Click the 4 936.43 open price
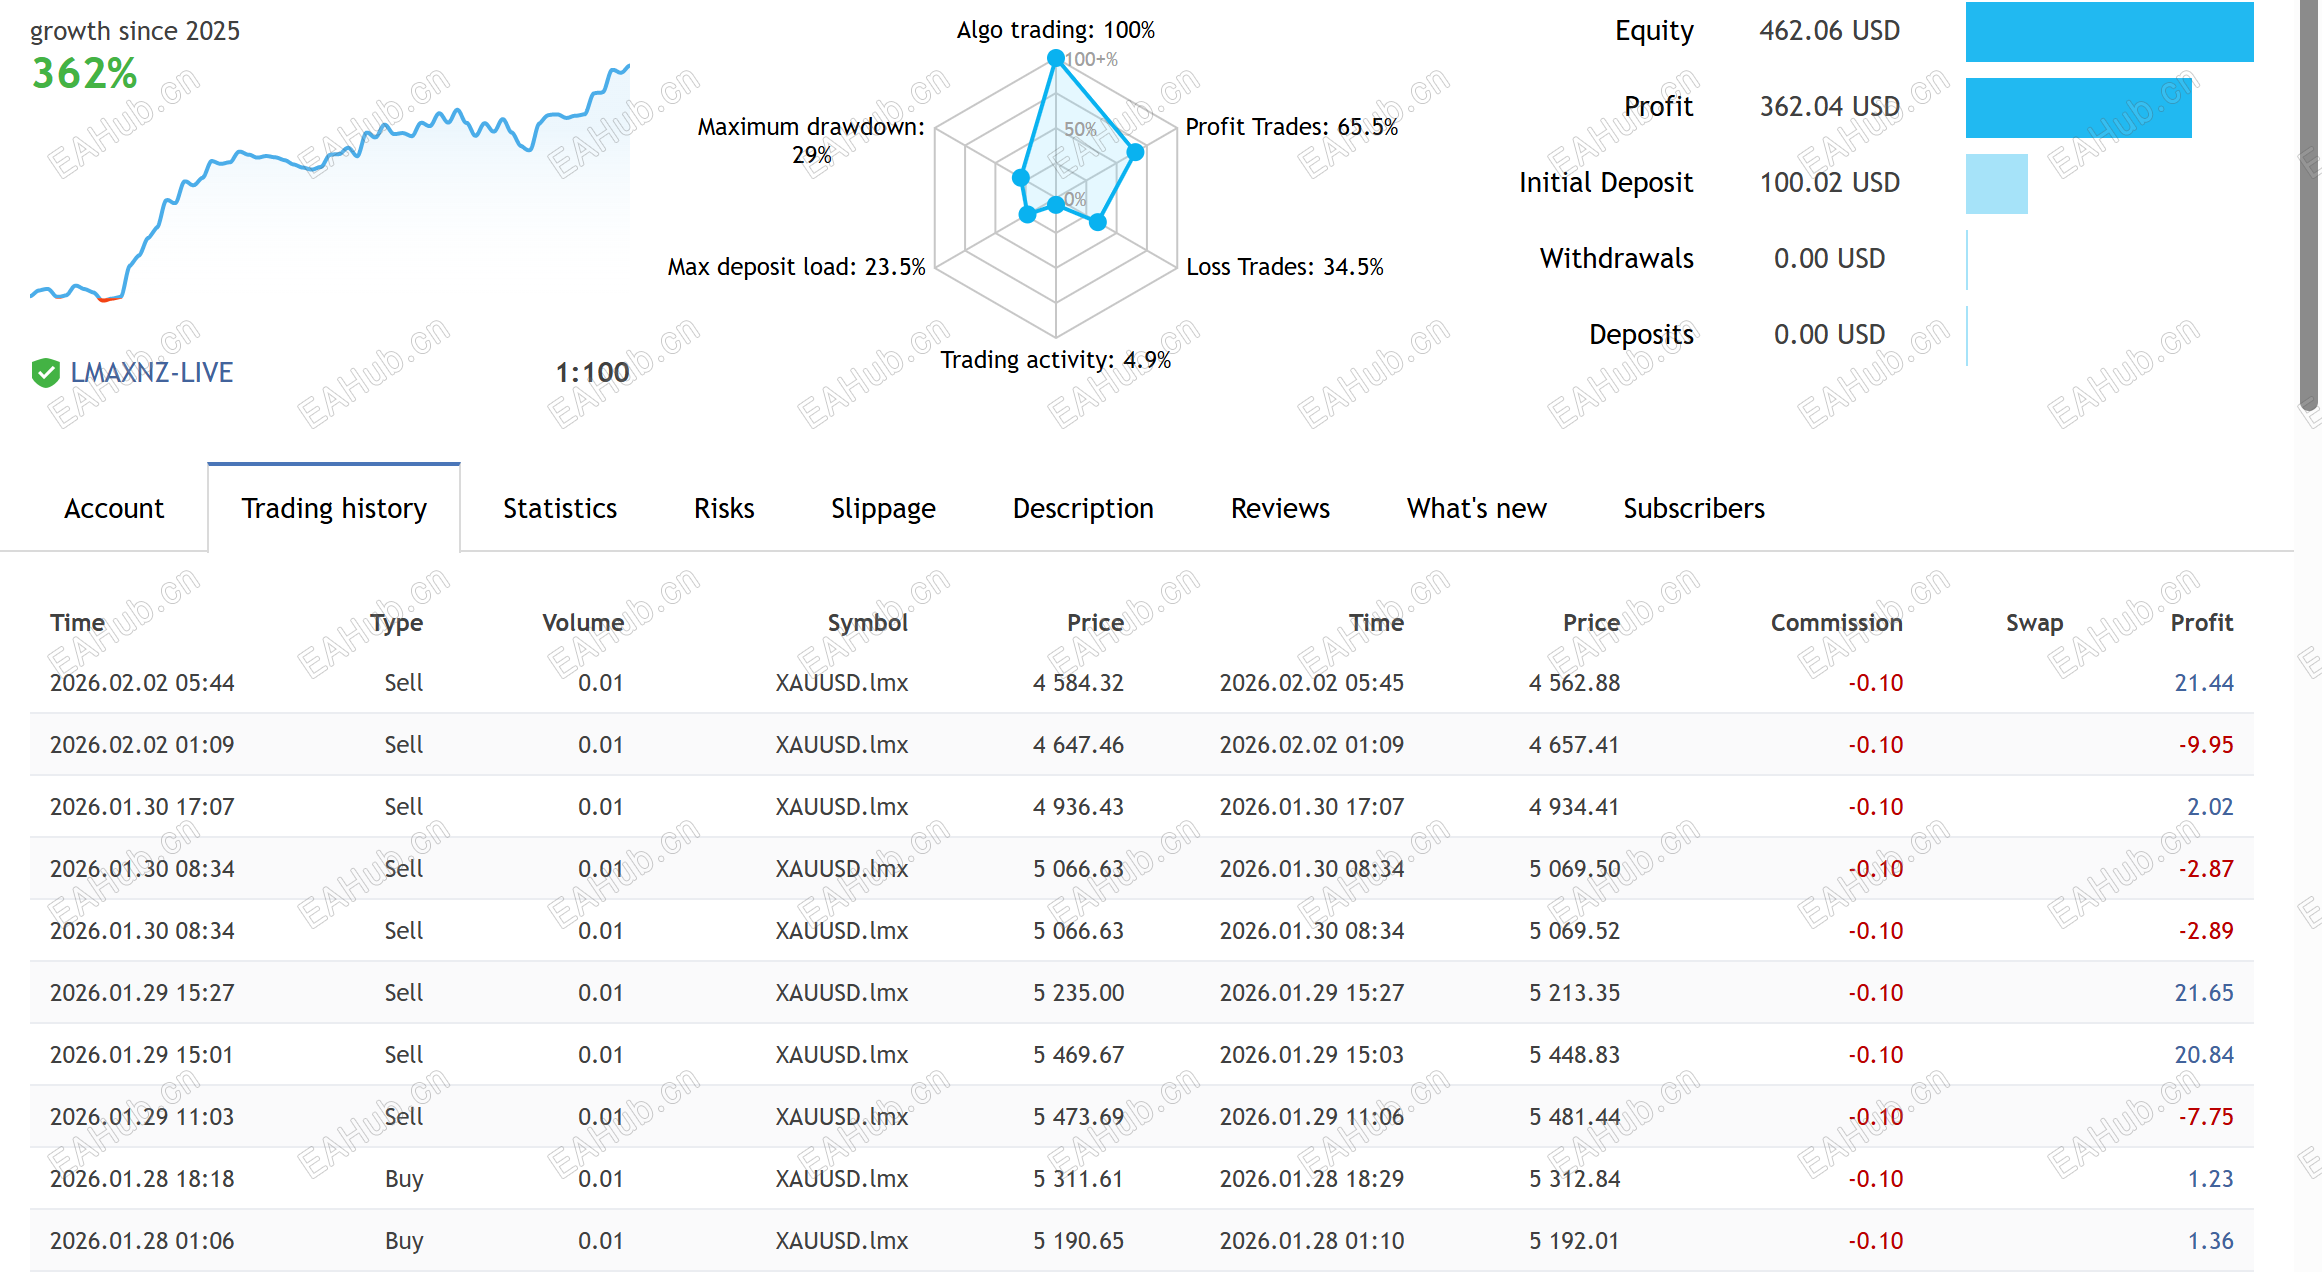 click(x=1078, y=807)
